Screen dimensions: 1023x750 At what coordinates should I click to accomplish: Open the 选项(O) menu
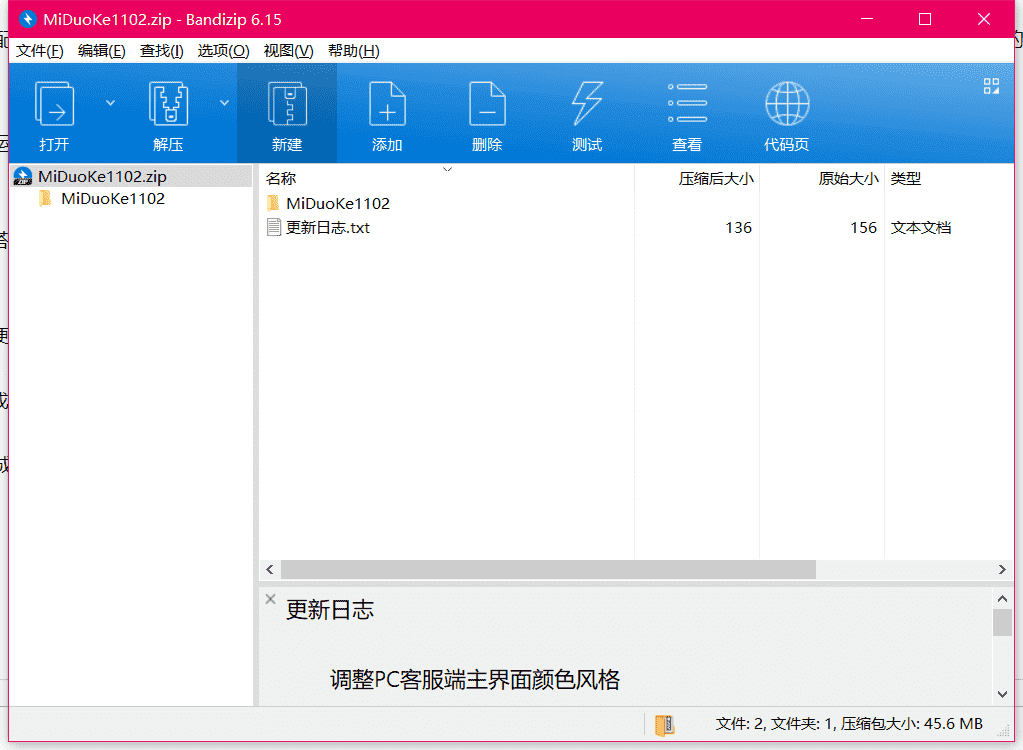tap(224, 51)
